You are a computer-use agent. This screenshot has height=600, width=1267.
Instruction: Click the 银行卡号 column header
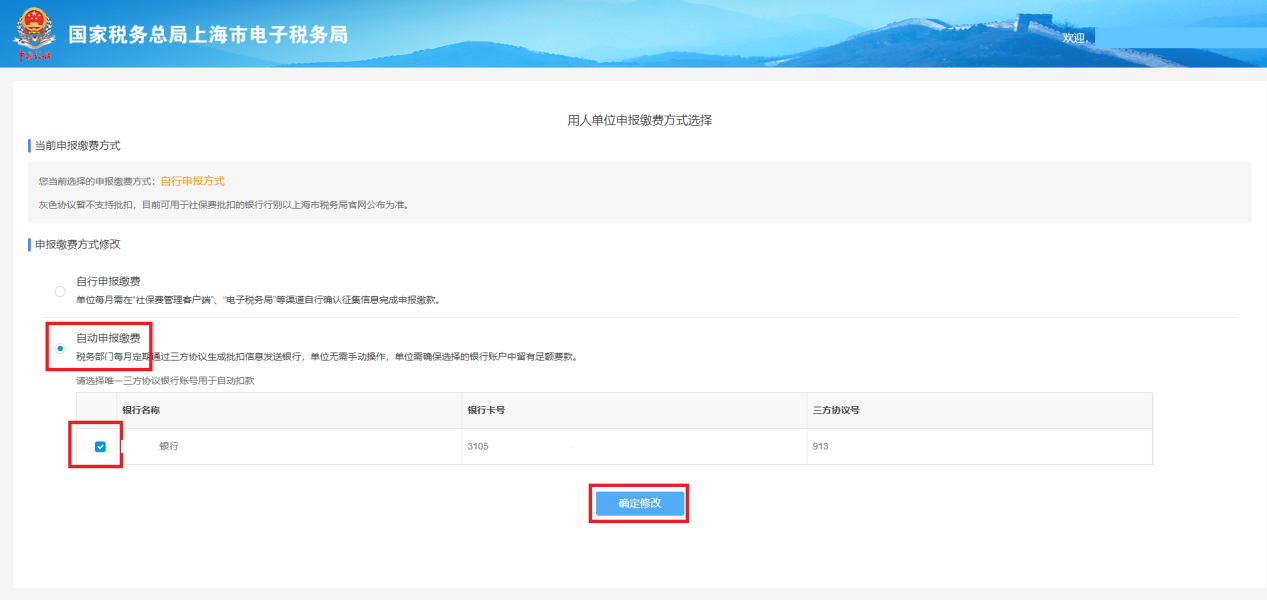[488, 411]
